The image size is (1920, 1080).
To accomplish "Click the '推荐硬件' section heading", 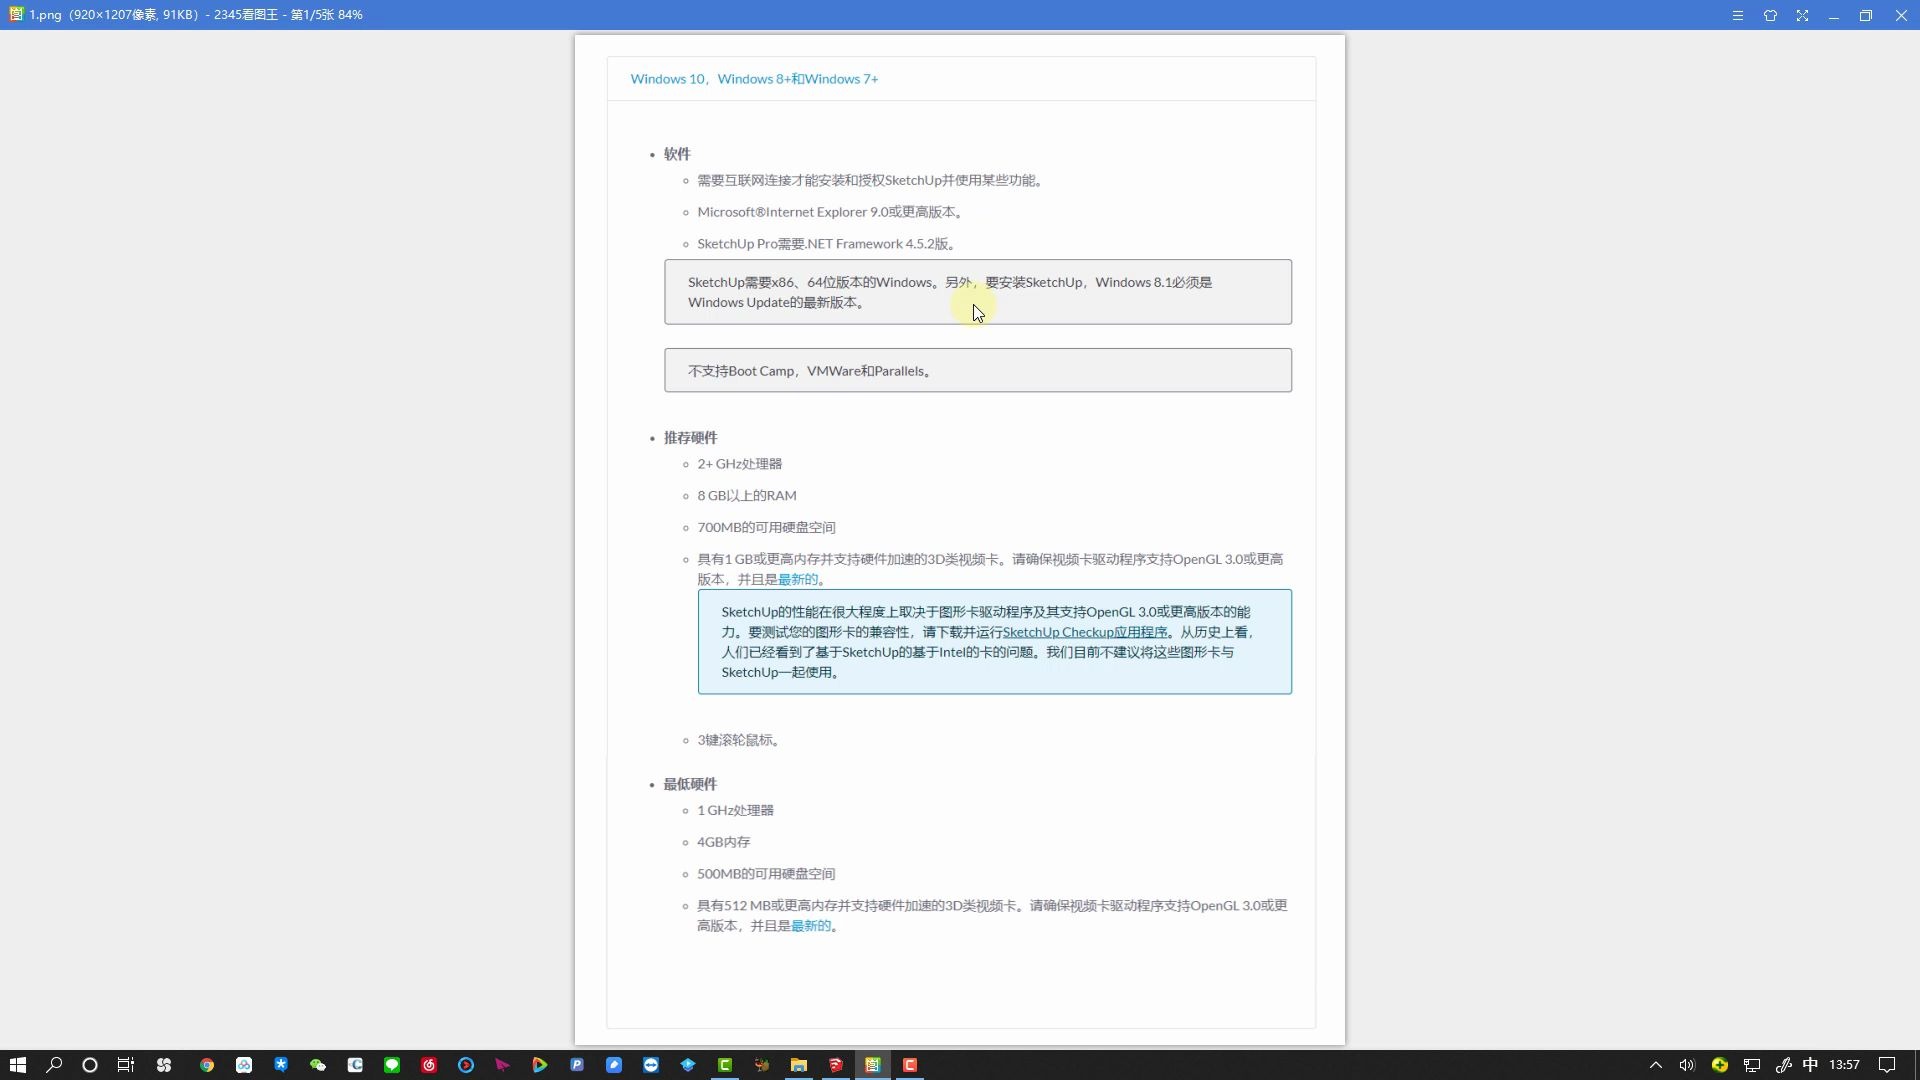I will coord(690,438).
